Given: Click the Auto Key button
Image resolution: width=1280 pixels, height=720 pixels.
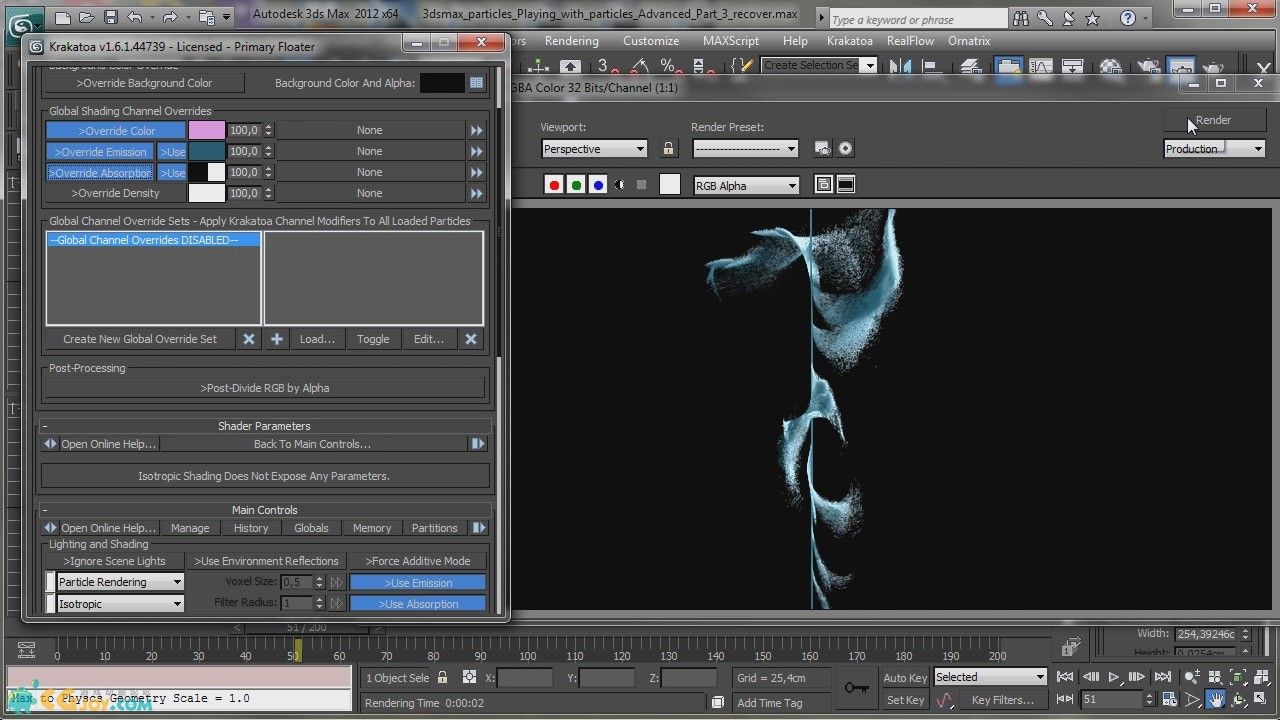Looking at the screenshot, I should pyautogui.click(x=905, y=678).
